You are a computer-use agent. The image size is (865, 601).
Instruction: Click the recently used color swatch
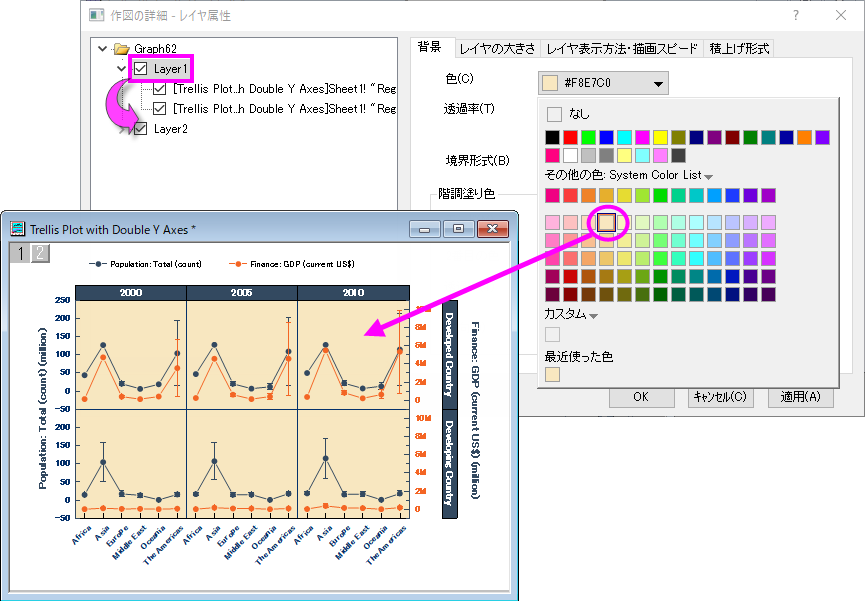coord(552,374)
